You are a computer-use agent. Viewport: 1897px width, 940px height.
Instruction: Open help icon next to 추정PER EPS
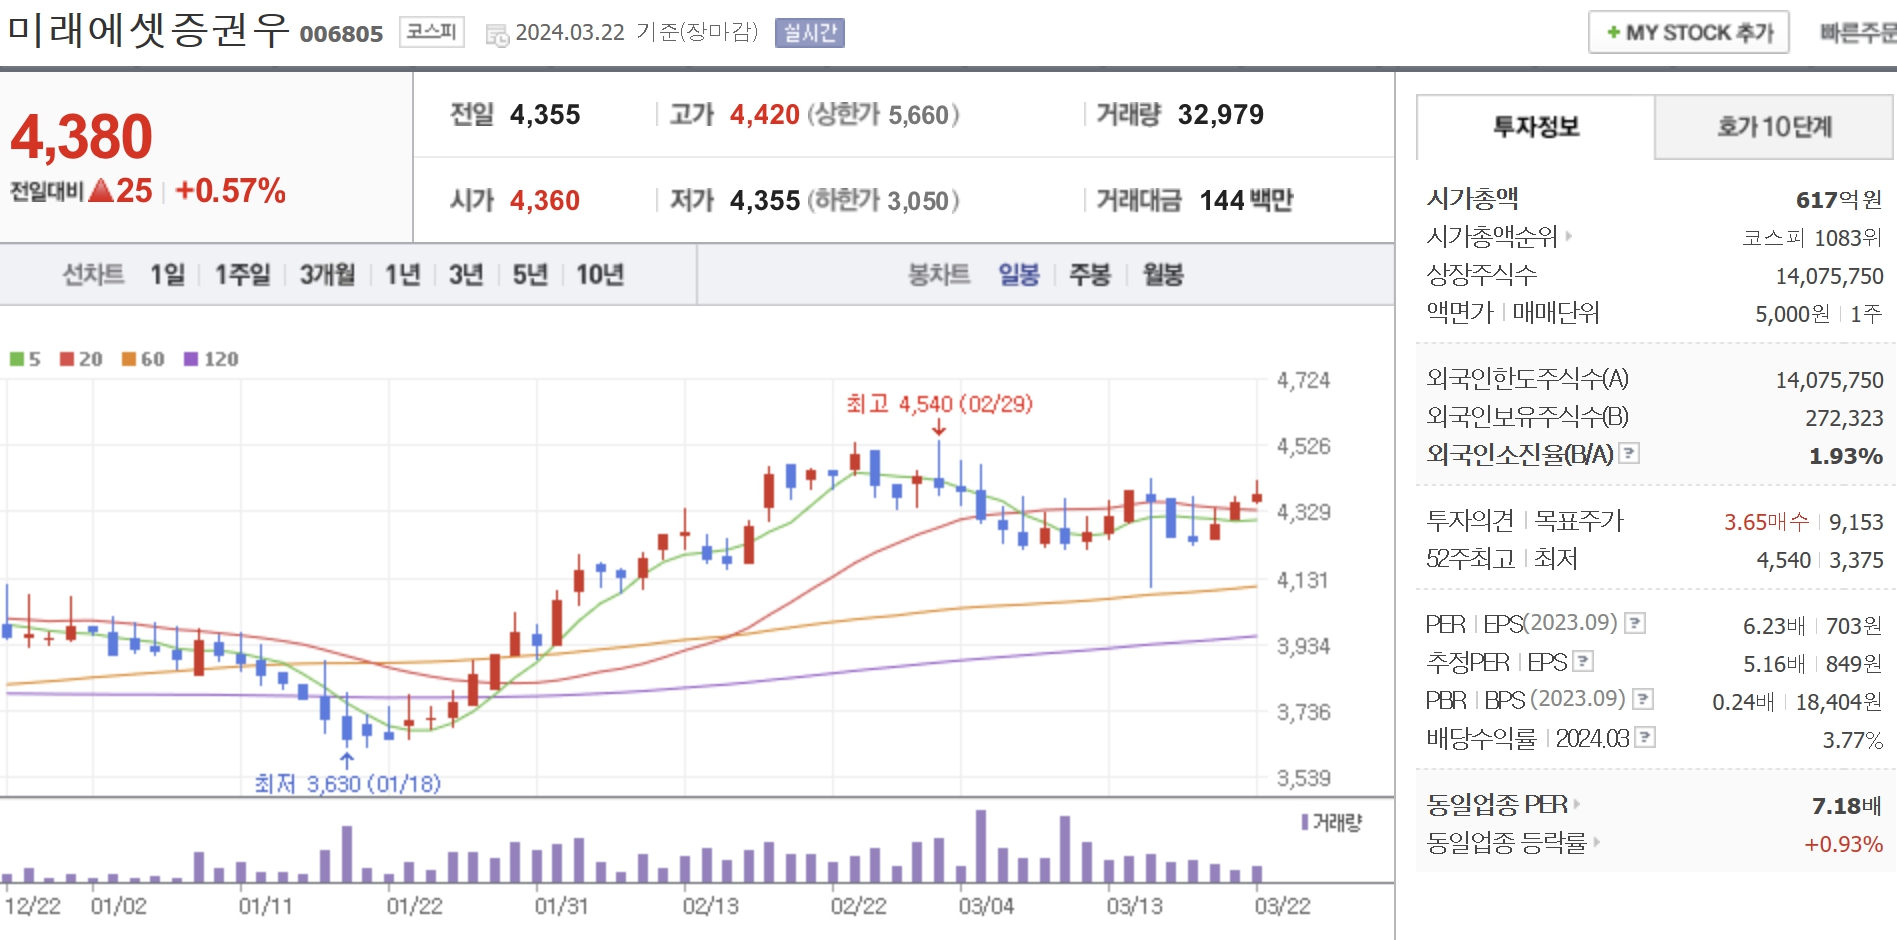click(x=1583, y=661)
